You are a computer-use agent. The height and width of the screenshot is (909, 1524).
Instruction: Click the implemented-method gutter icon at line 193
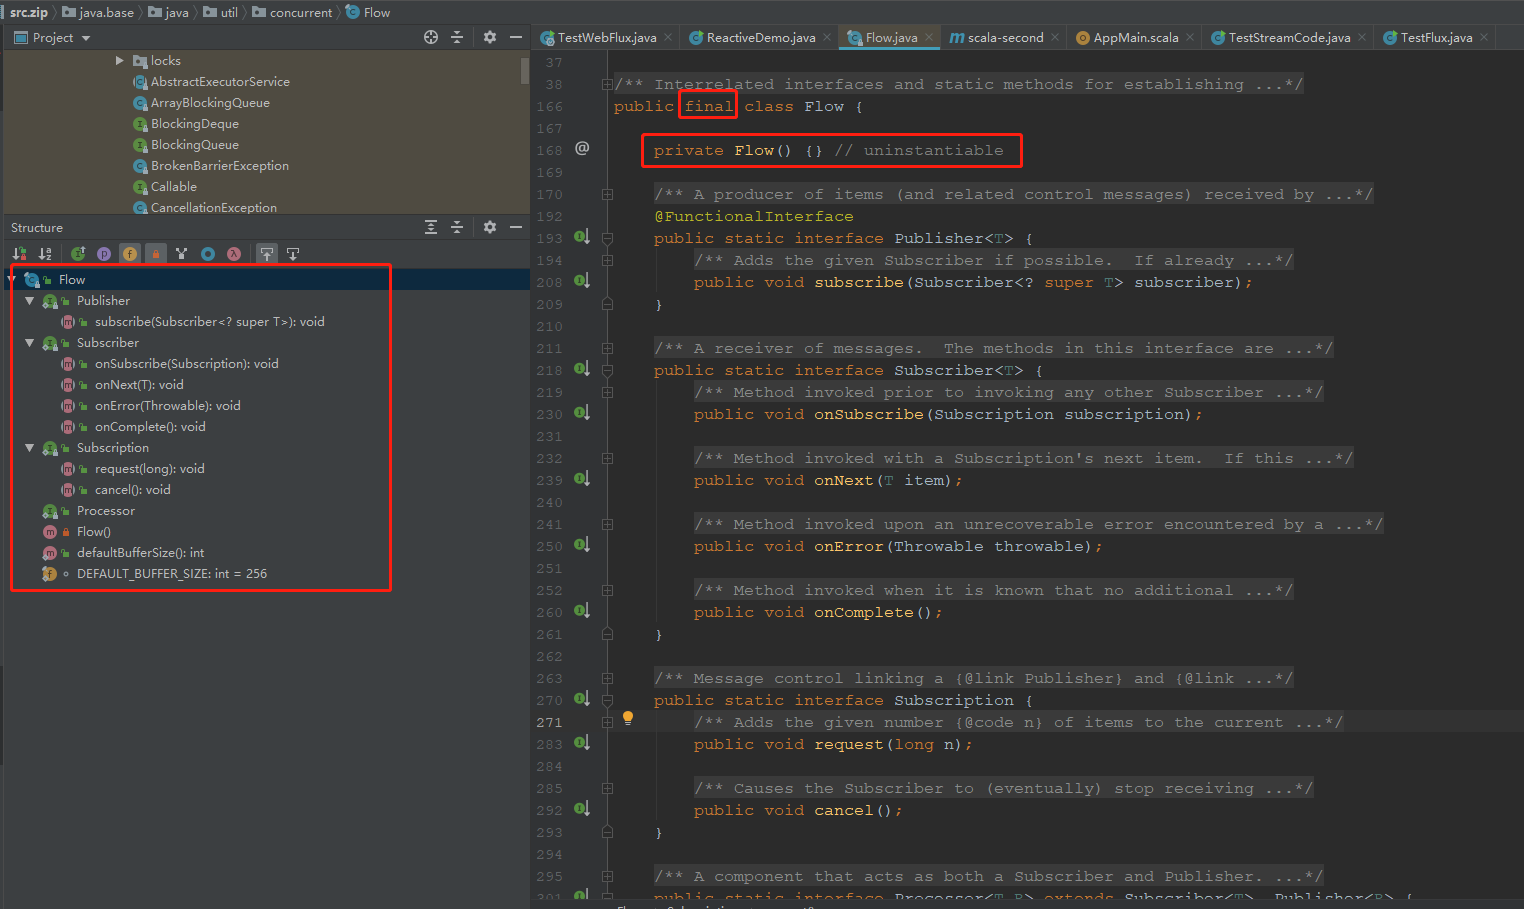click(x=582, y=237)
